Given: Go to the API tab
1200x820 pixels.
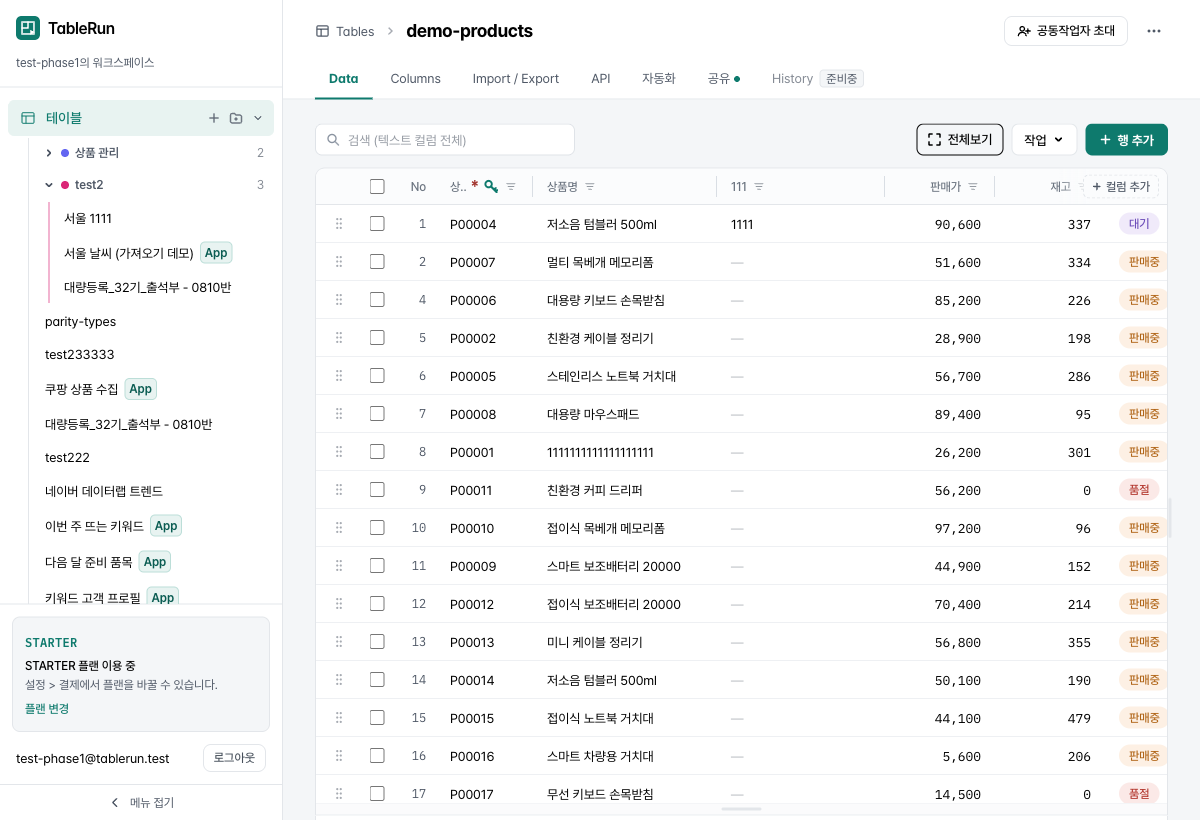Looking at the screenshot, I should coord(601,78).
